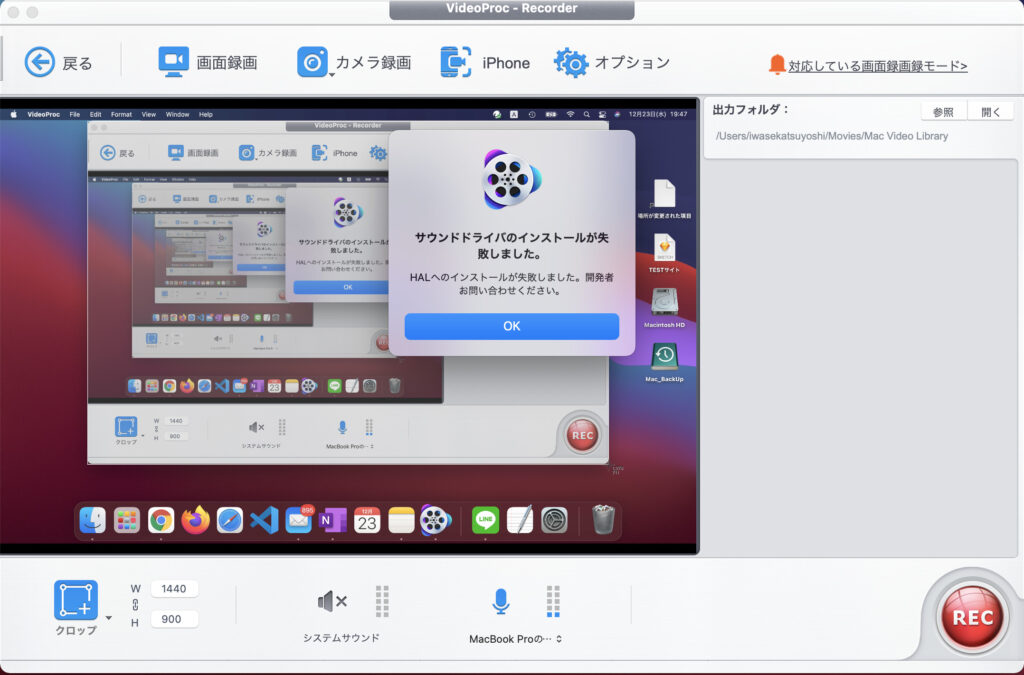The height and width of the screenshot is (675, 1024).
Task: Click the Wi-Fi status icon in menu bar
Action: point(570,114)
